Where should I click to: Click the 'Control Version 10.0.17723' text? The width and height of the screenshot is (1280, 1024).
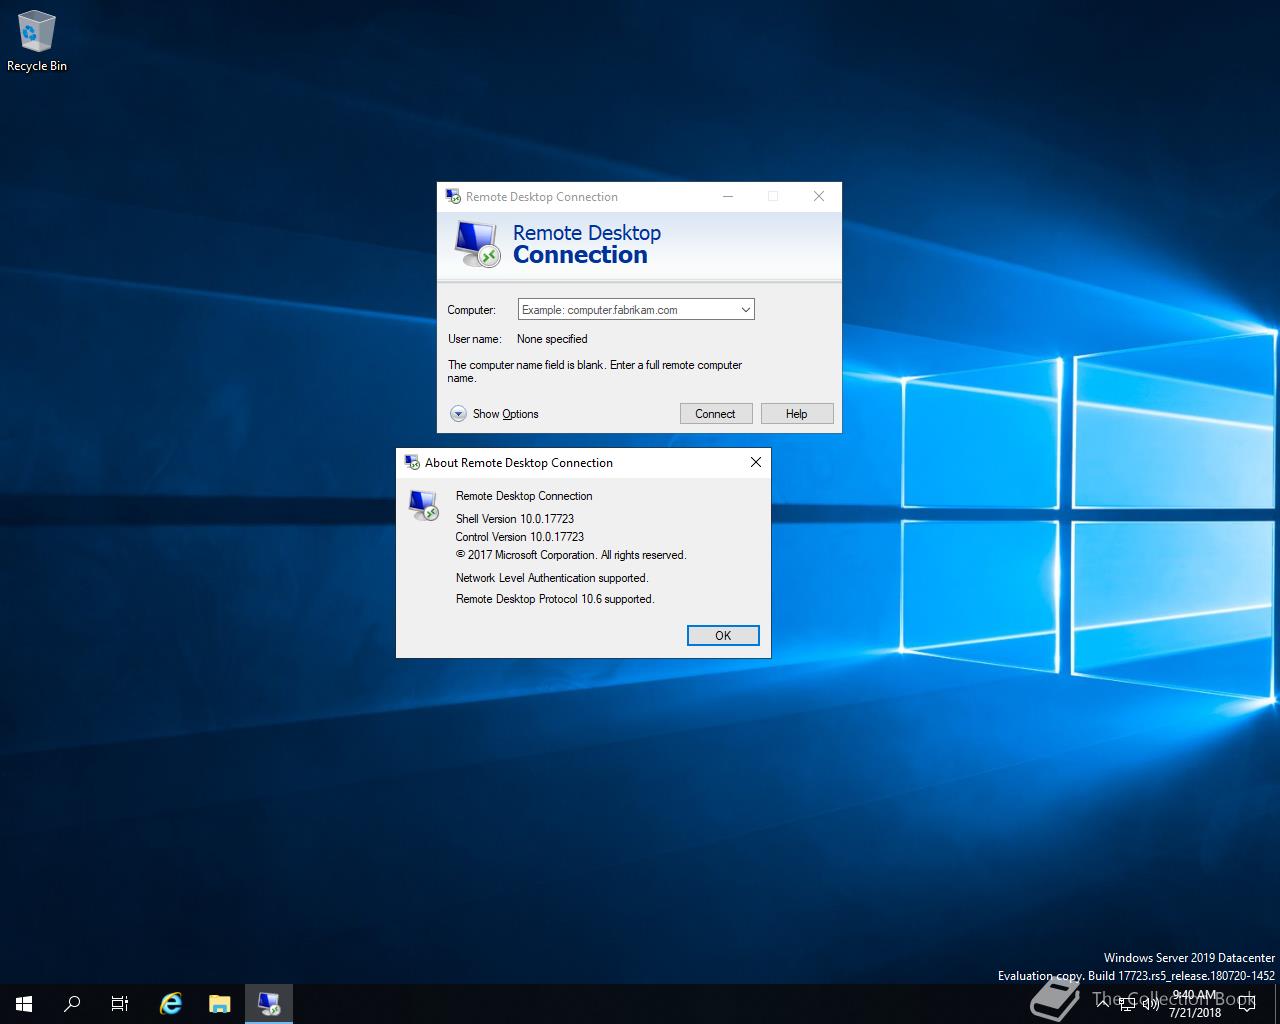pyautogui.click(x=520, y=537)
